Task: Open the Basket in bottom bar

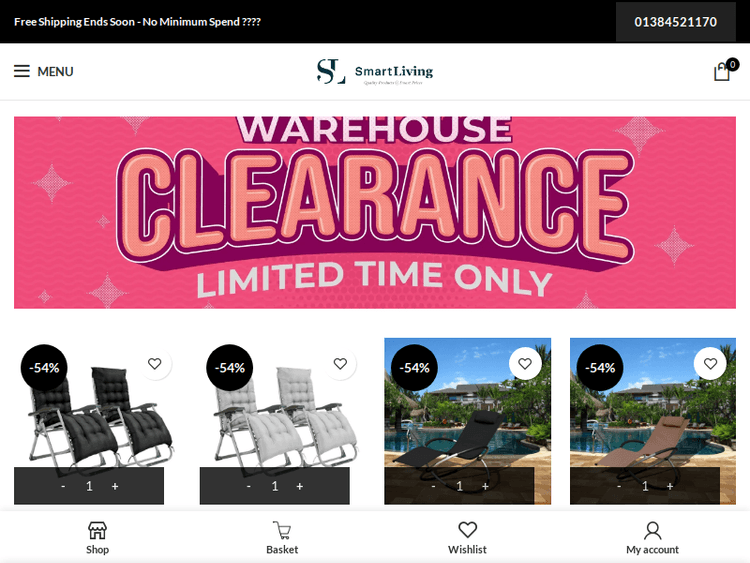Action: [282, 538]
